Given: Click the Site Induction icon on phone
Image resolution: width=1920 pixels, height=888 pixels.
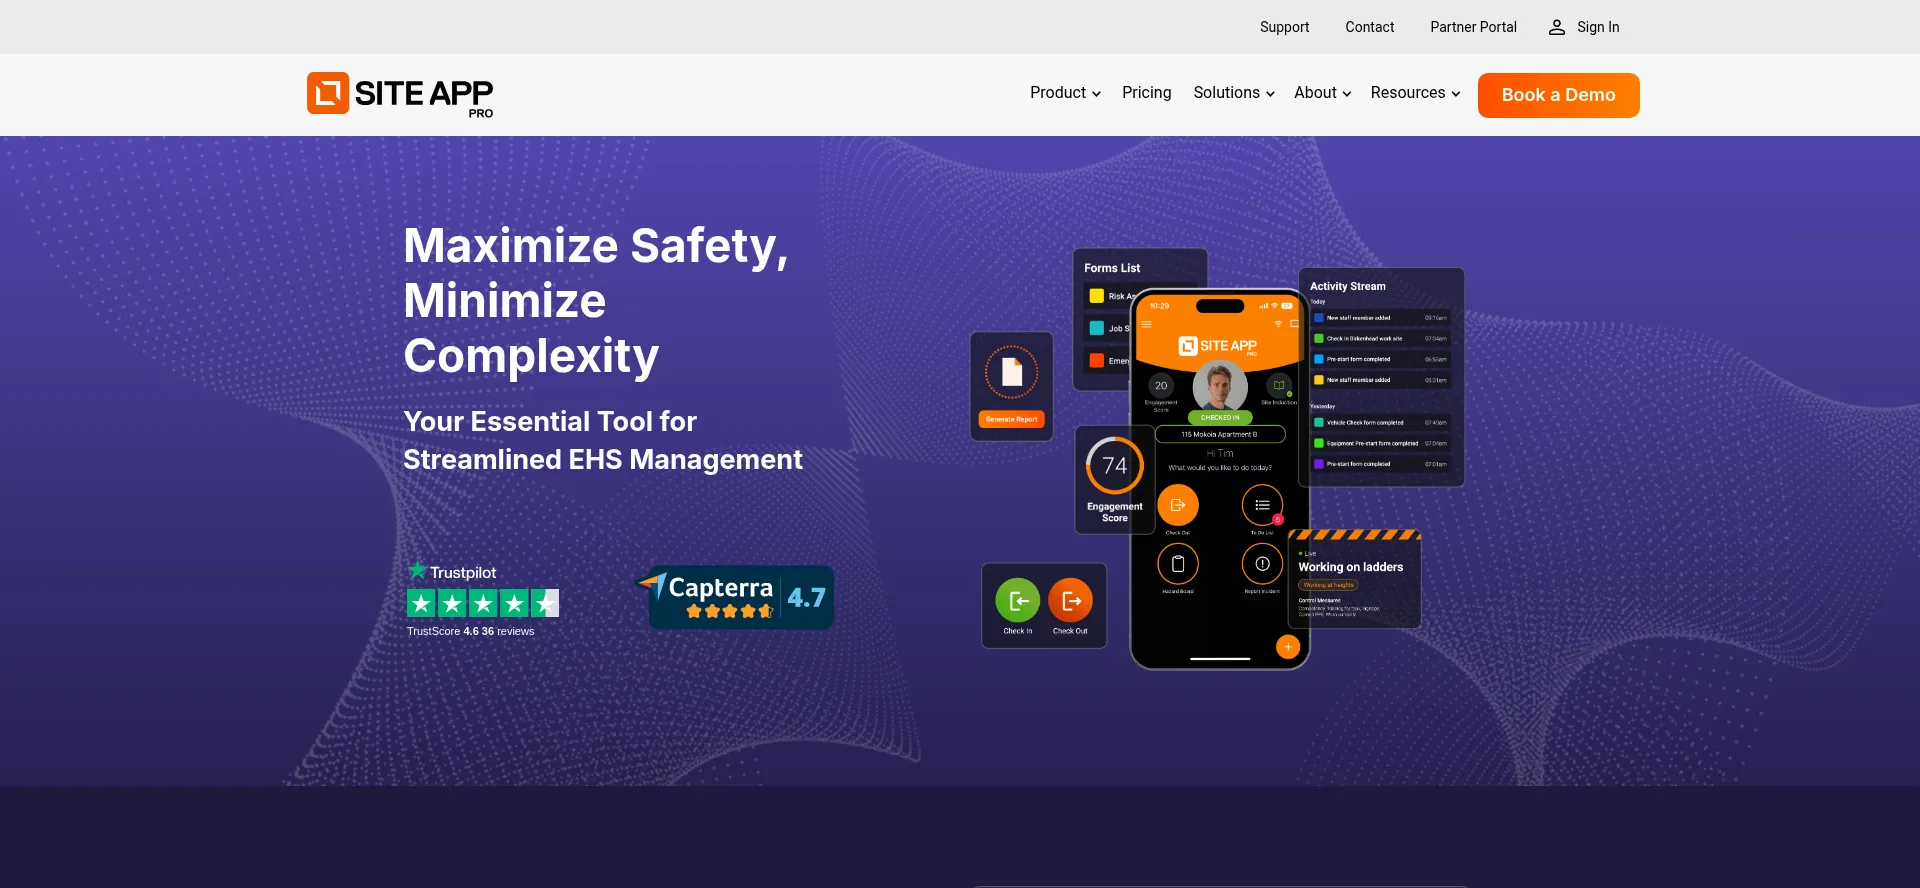Looking at the screenshot, I should click(1279, 385).
